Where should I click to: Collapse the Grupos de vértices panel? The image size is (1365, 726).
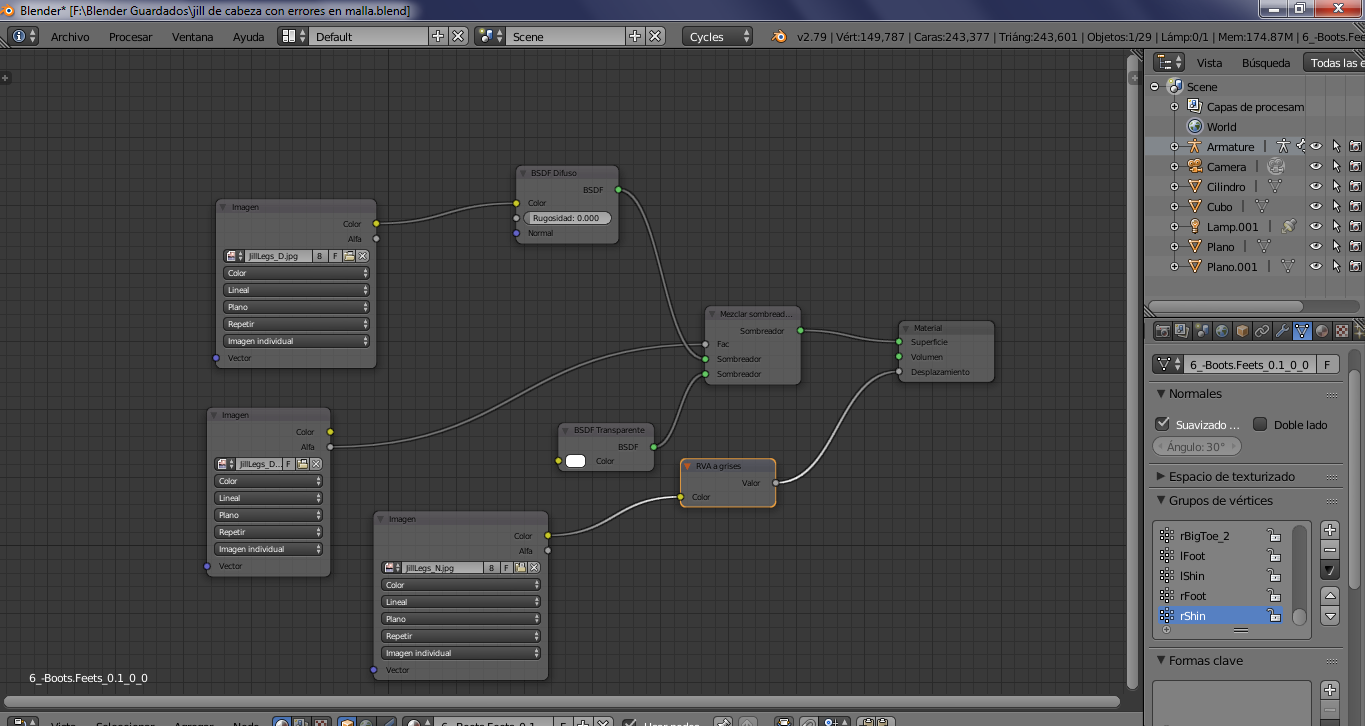click(x=1161, y=501)
